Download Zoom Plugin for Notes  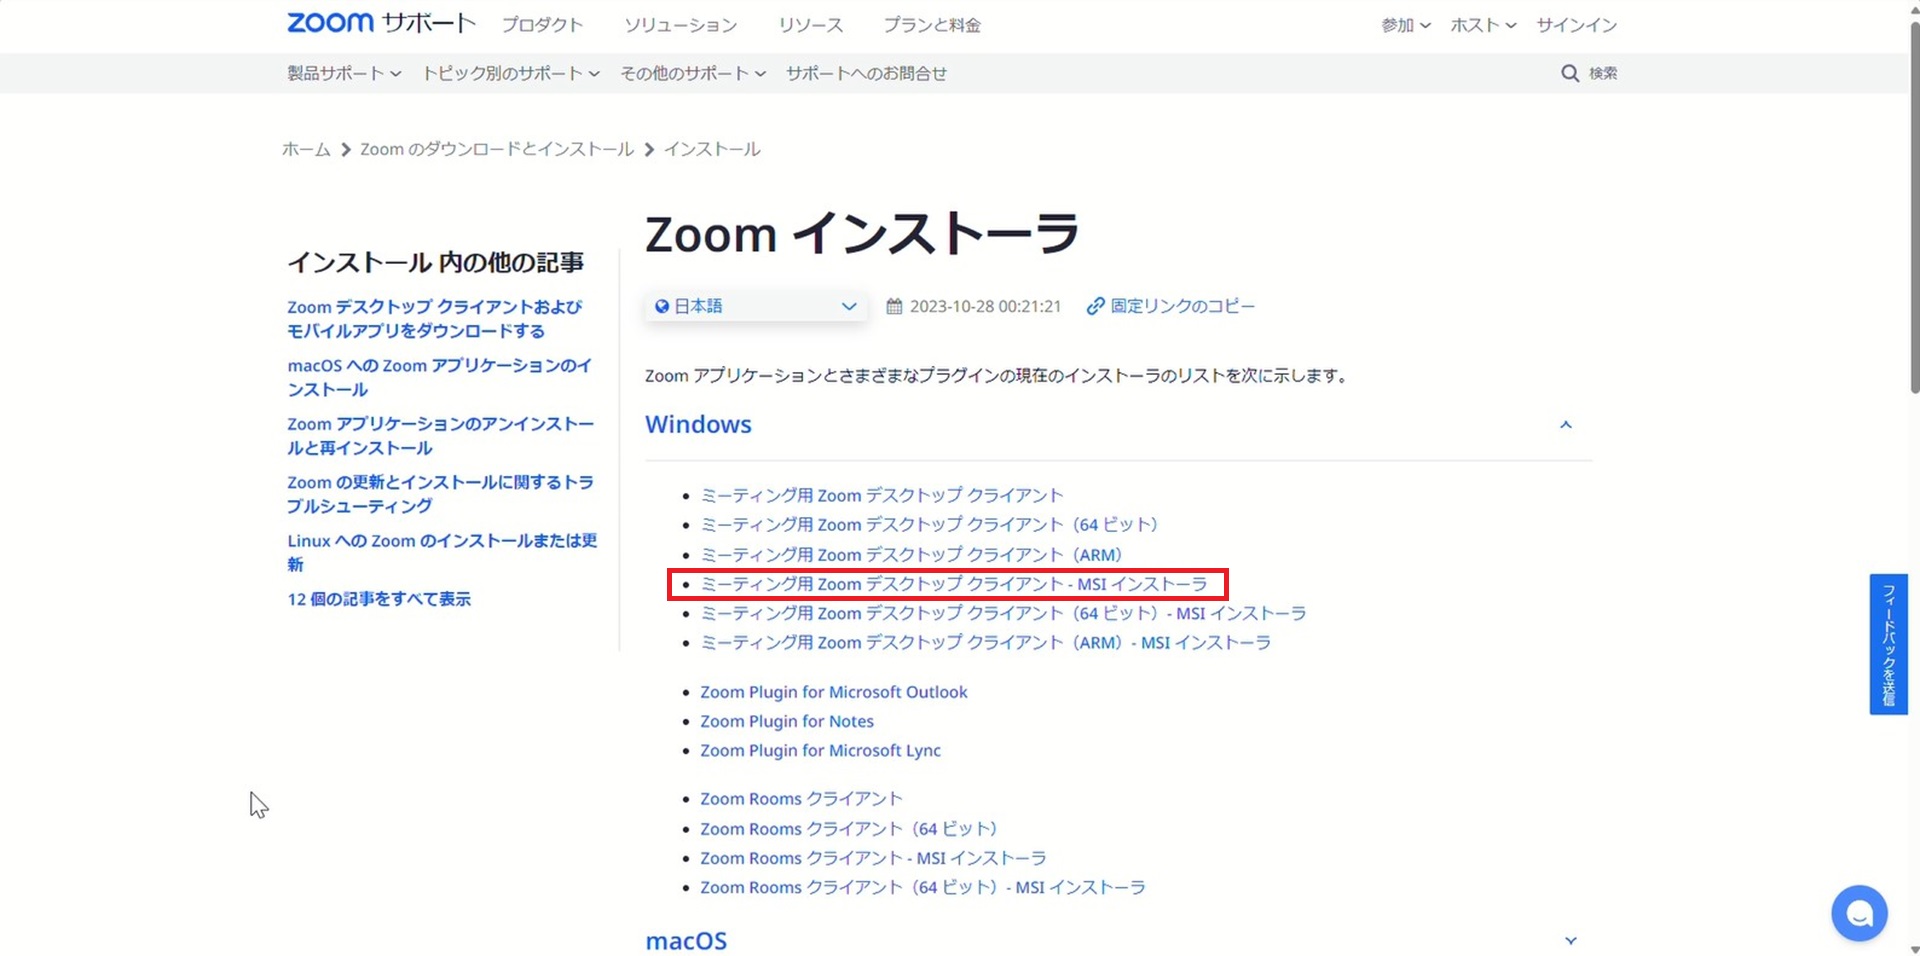point(787,721)
